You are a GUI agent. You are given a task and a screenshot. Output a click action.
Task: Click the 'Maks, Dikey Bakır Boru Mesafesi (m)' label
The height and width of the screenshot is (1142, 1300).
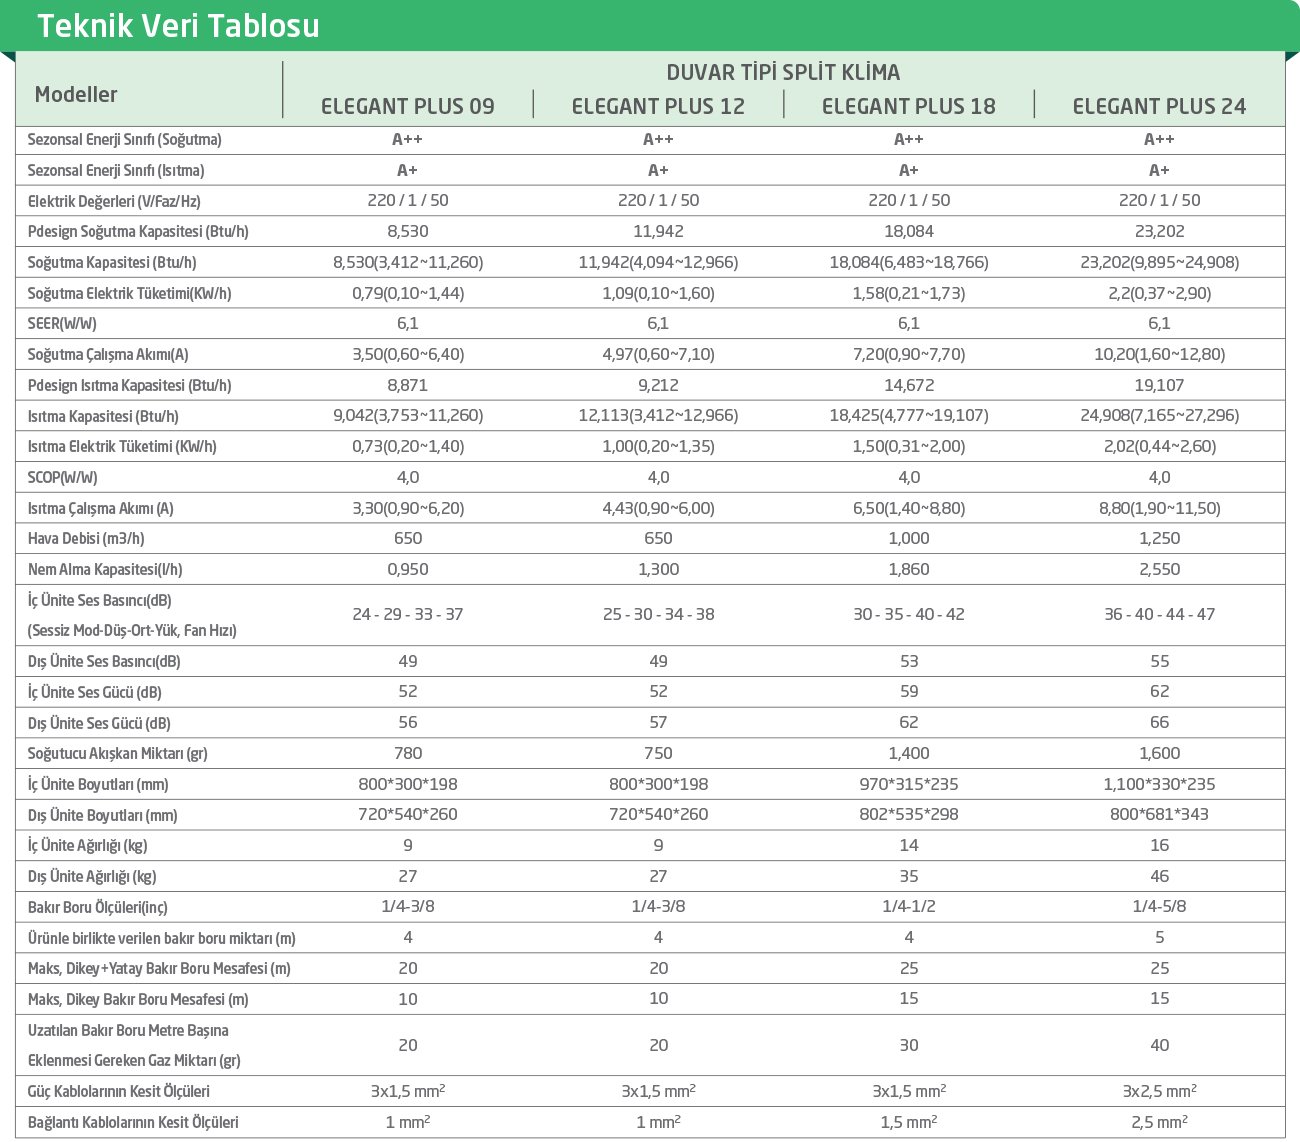point(139,999)
